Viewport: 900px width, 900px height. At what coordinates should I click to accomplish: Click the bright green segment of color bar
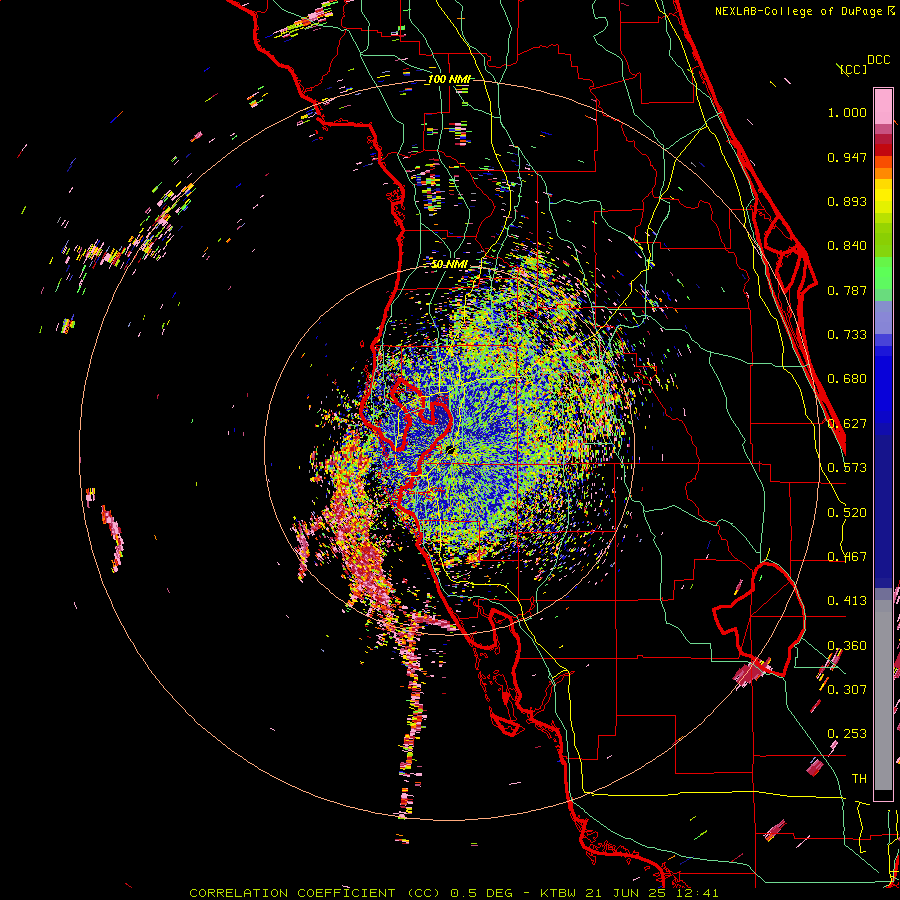click(883, 273)
